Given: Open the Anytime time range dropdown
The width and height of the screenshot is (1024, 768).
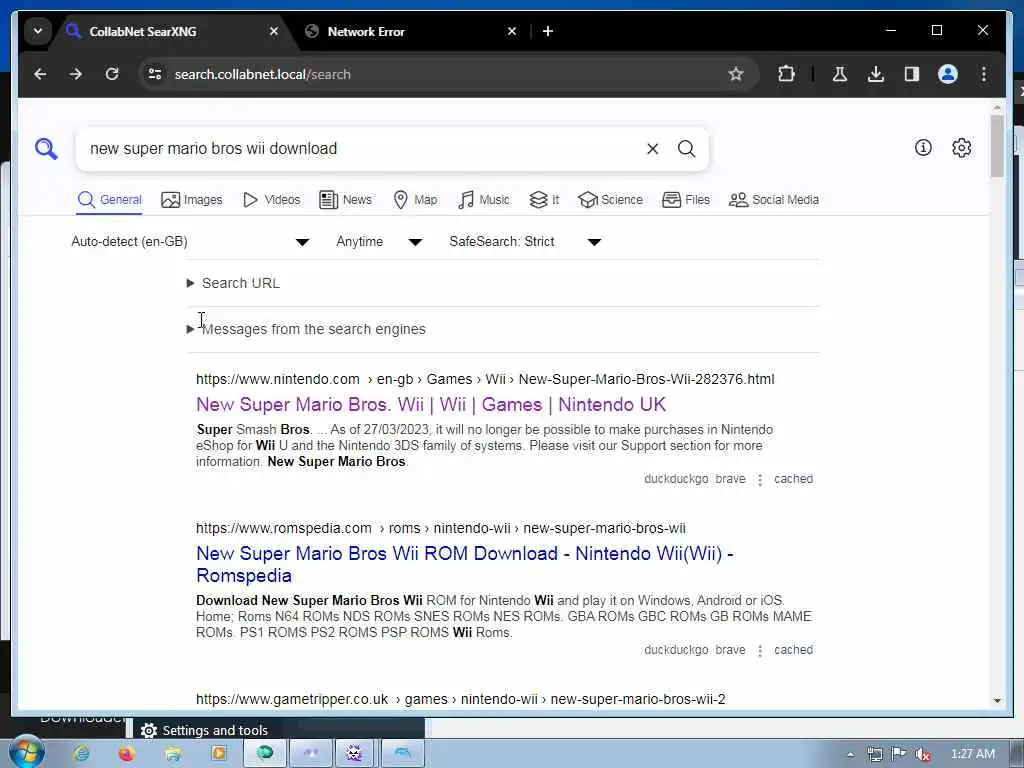Looking at the screenshot, I should [379, 242].
